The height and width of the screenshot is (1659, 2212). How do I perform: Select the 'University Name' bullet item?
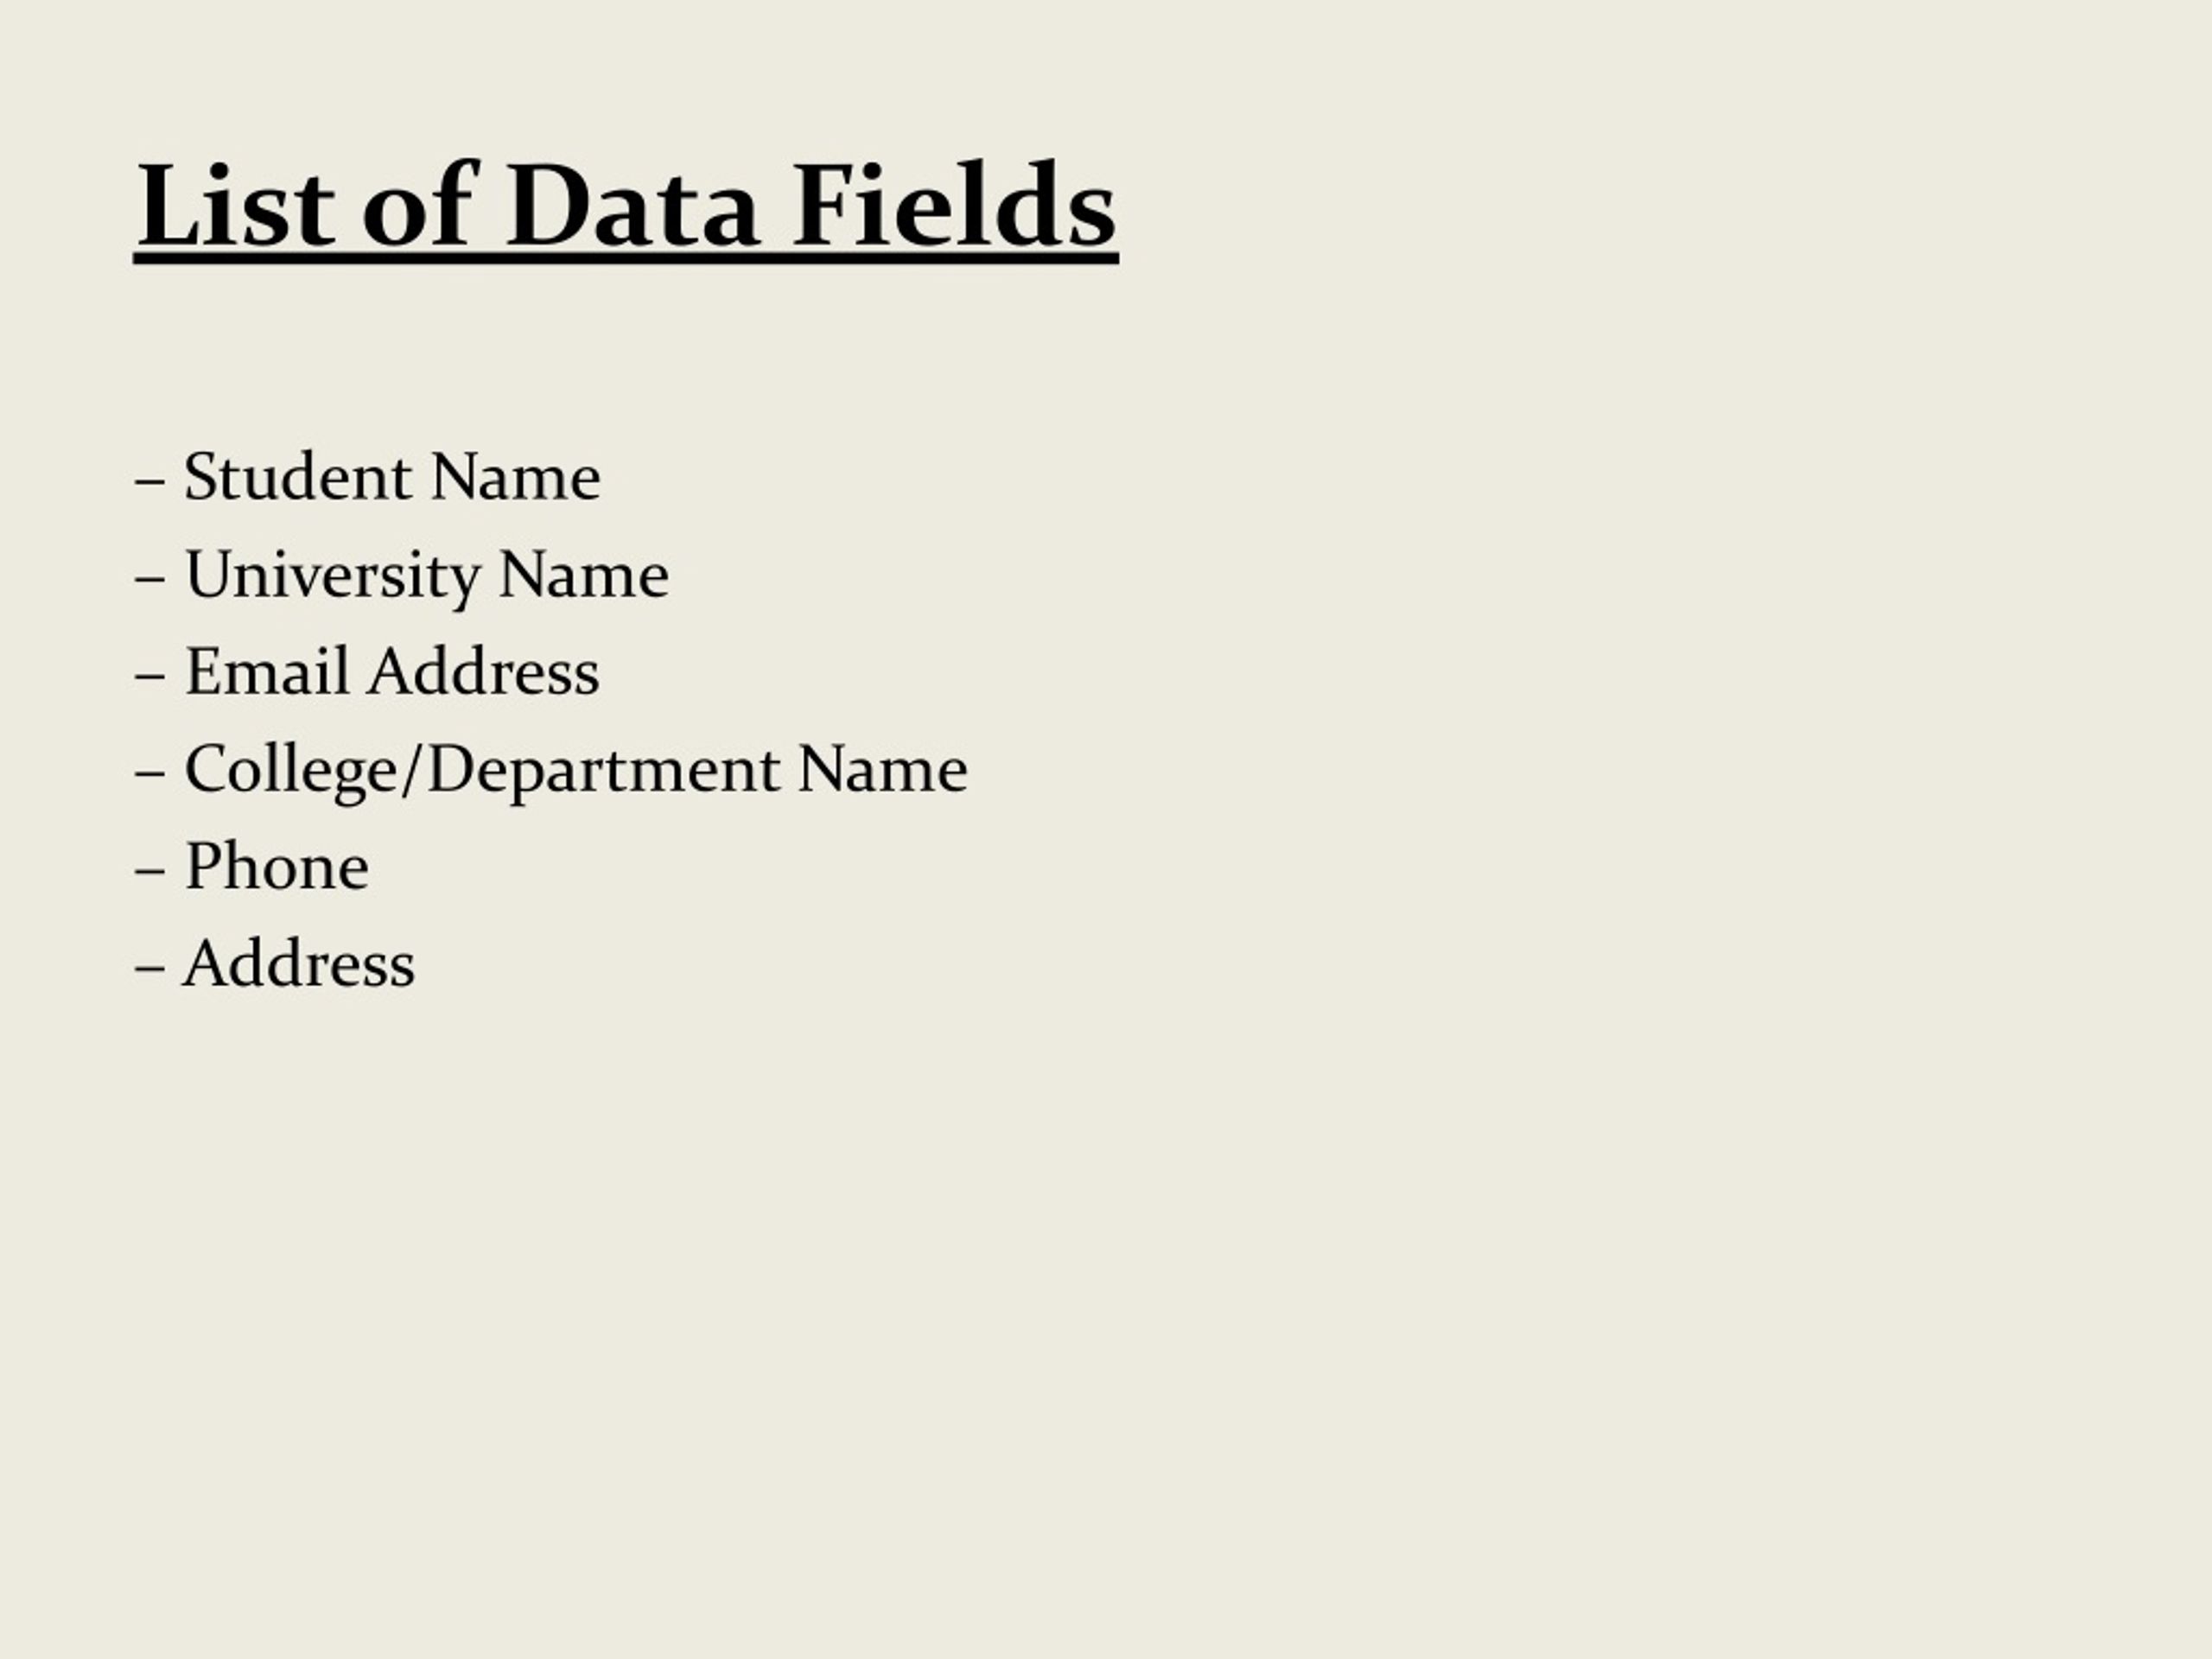tap(402, 576)
